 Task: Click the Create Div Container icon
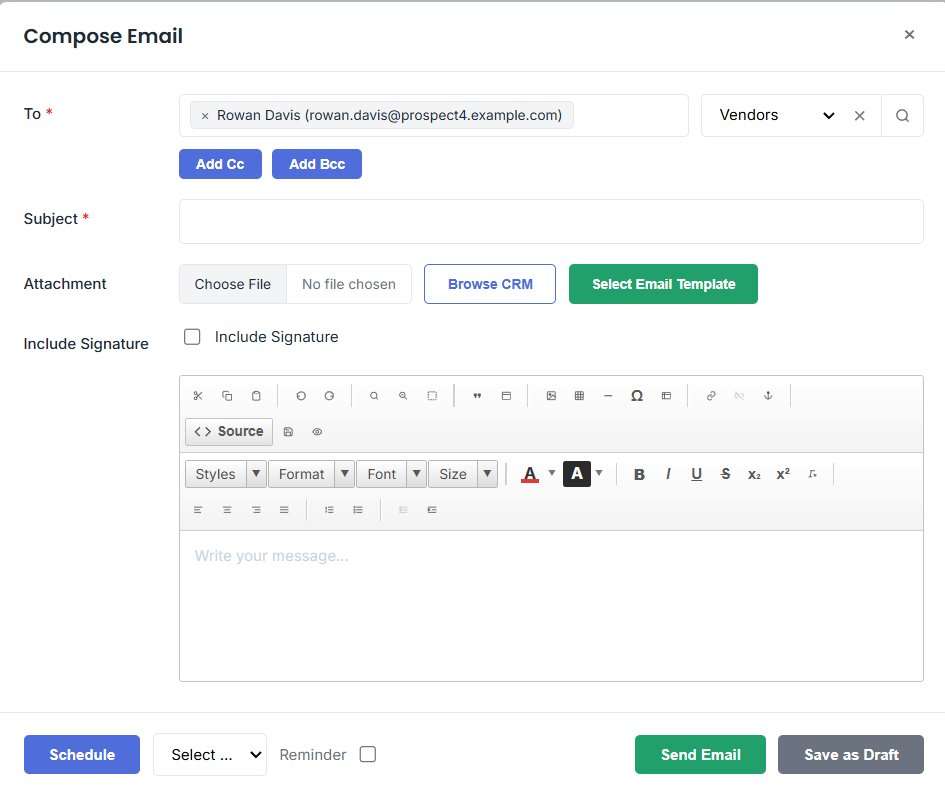[x=506, y=396]
